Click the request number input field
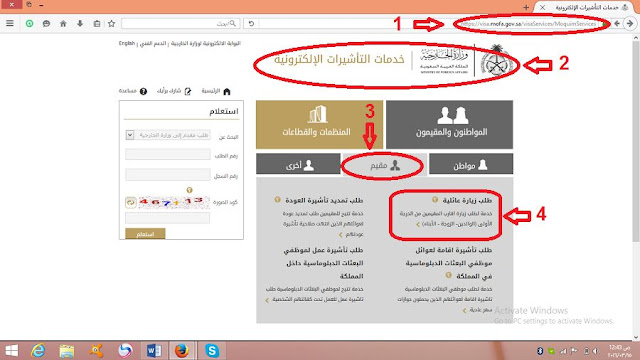The image size is (640, 360). pyautogui.click(x=168, y=154)
